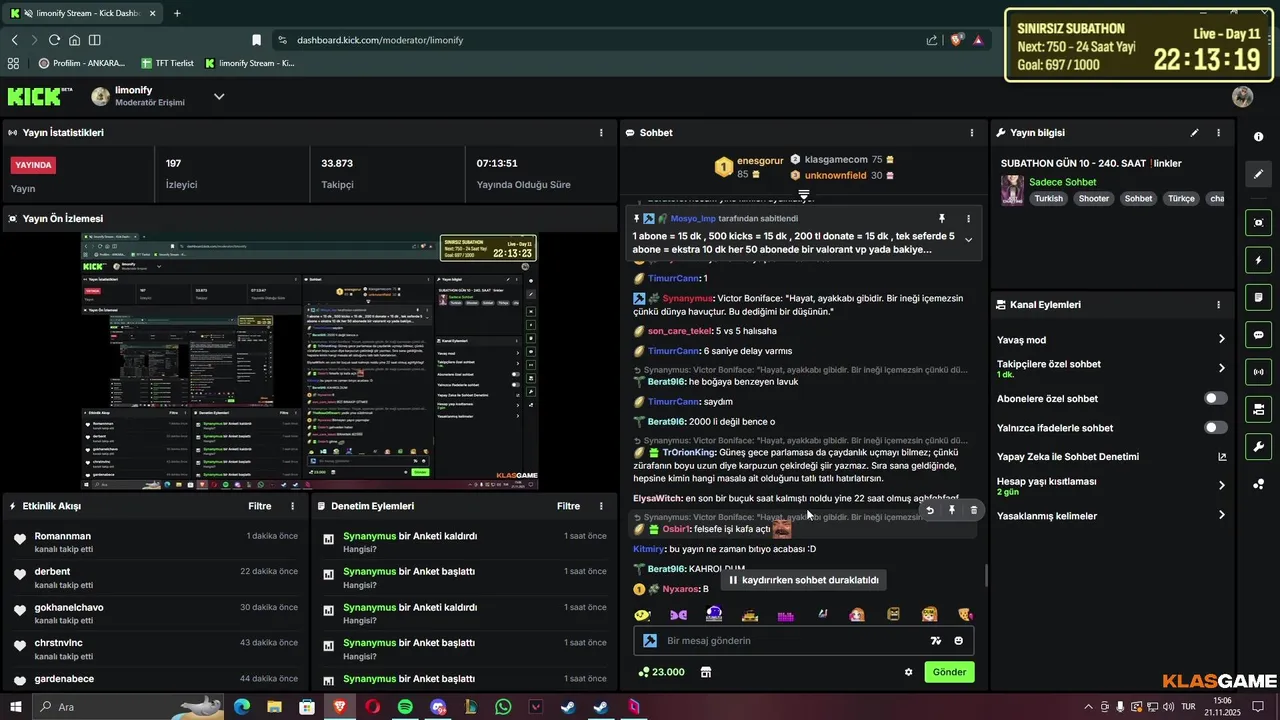
Task: Open Spotify from the Windows taskbar
Action: 405,707
